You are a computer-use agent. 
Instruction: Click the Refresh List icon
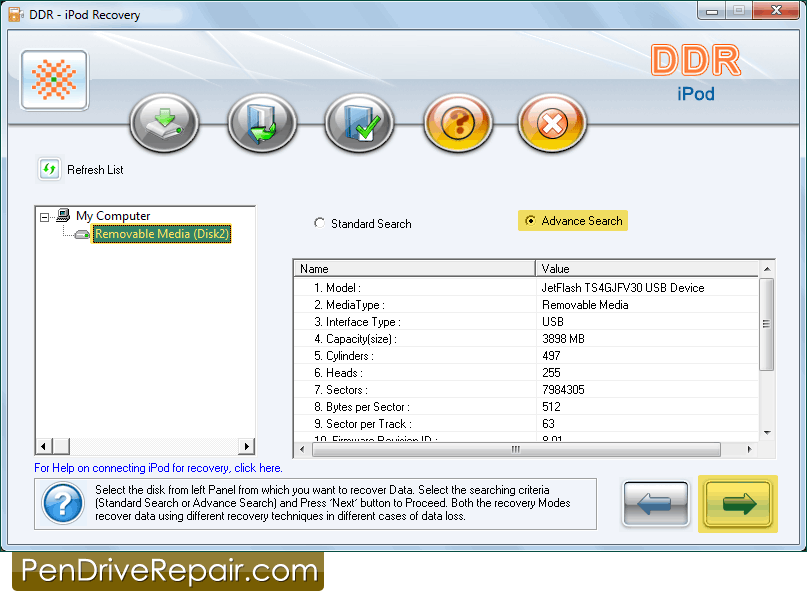coord(49,169)
